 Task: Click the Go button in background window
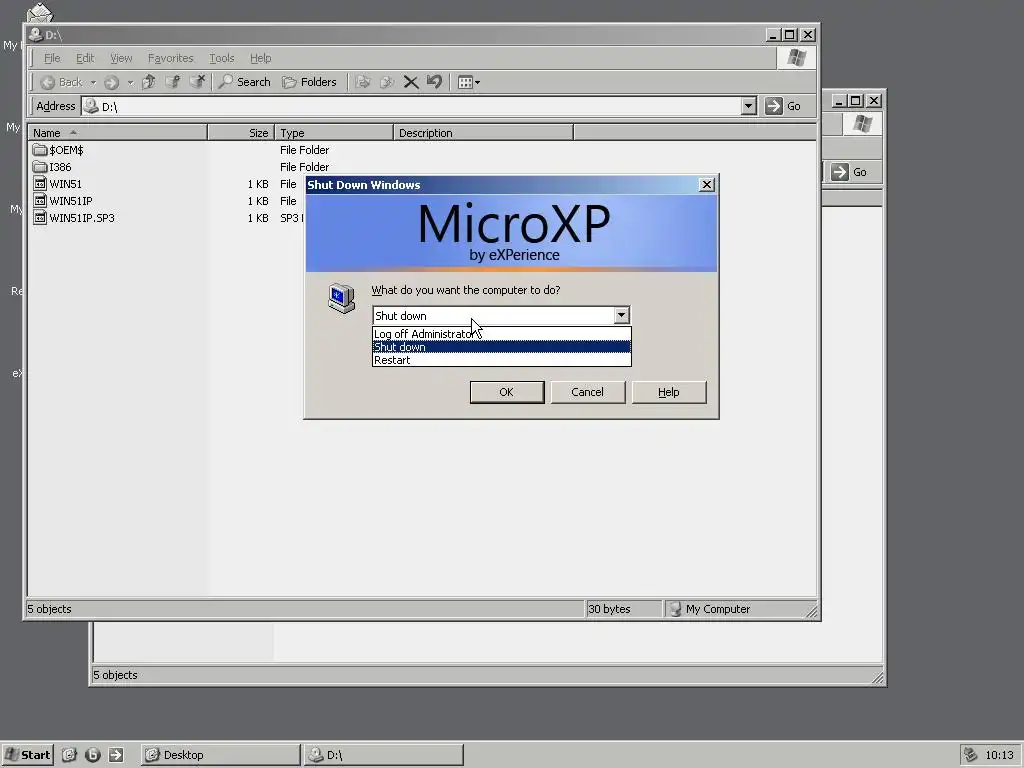849,172
